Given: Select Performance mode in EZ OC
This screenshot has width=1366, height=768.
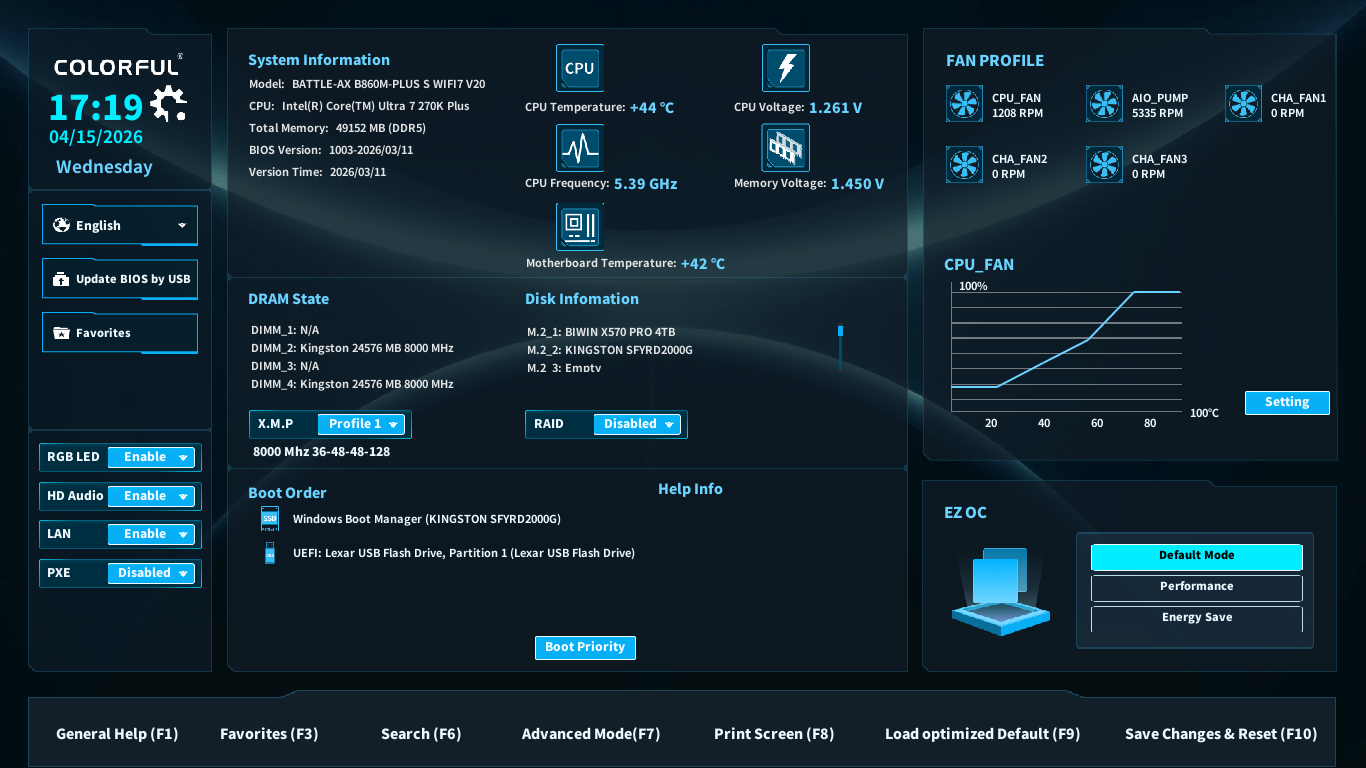Looking at the screenshot, I should (x=1196, y=587).
